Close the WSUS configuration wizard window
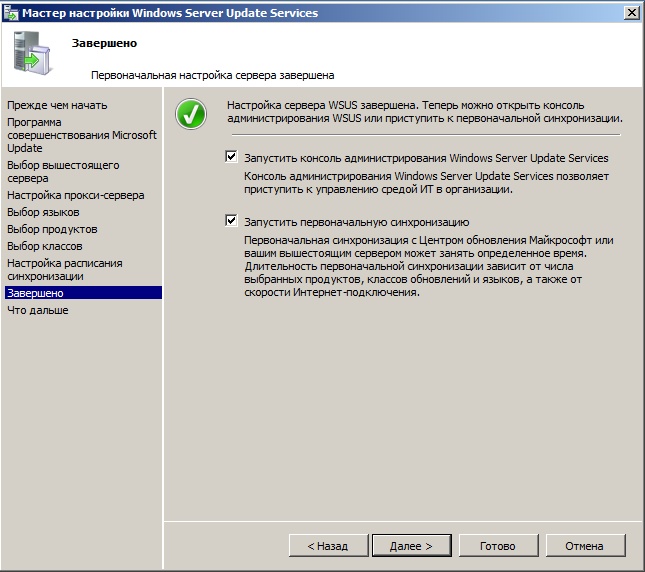Image resolution: width=645 pixels, height=572 pixels. pos(631,13)
